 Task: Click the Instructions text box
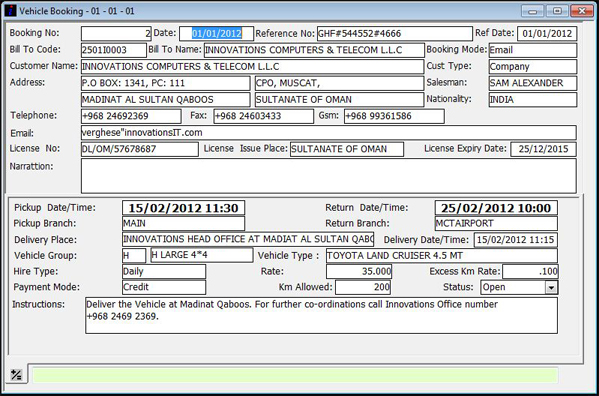pyautogui.click(x=321, y=315)
